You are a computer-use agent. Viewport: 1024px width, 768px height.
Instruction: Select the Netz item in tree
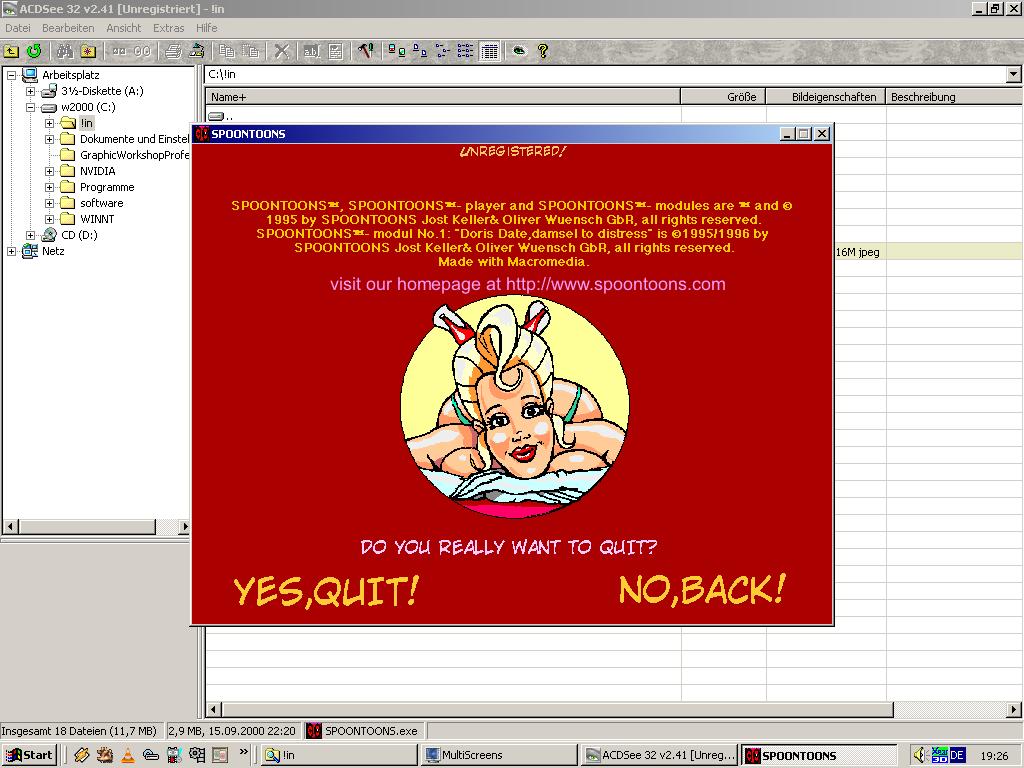coord(53,251)
